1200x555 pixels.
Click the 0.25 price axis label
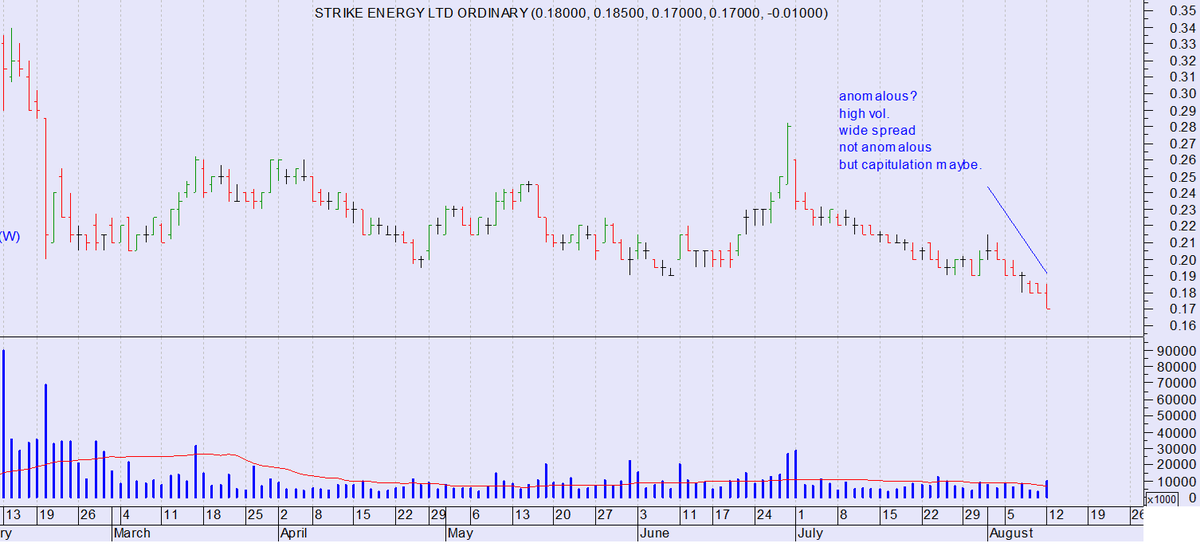point(1181,177)
